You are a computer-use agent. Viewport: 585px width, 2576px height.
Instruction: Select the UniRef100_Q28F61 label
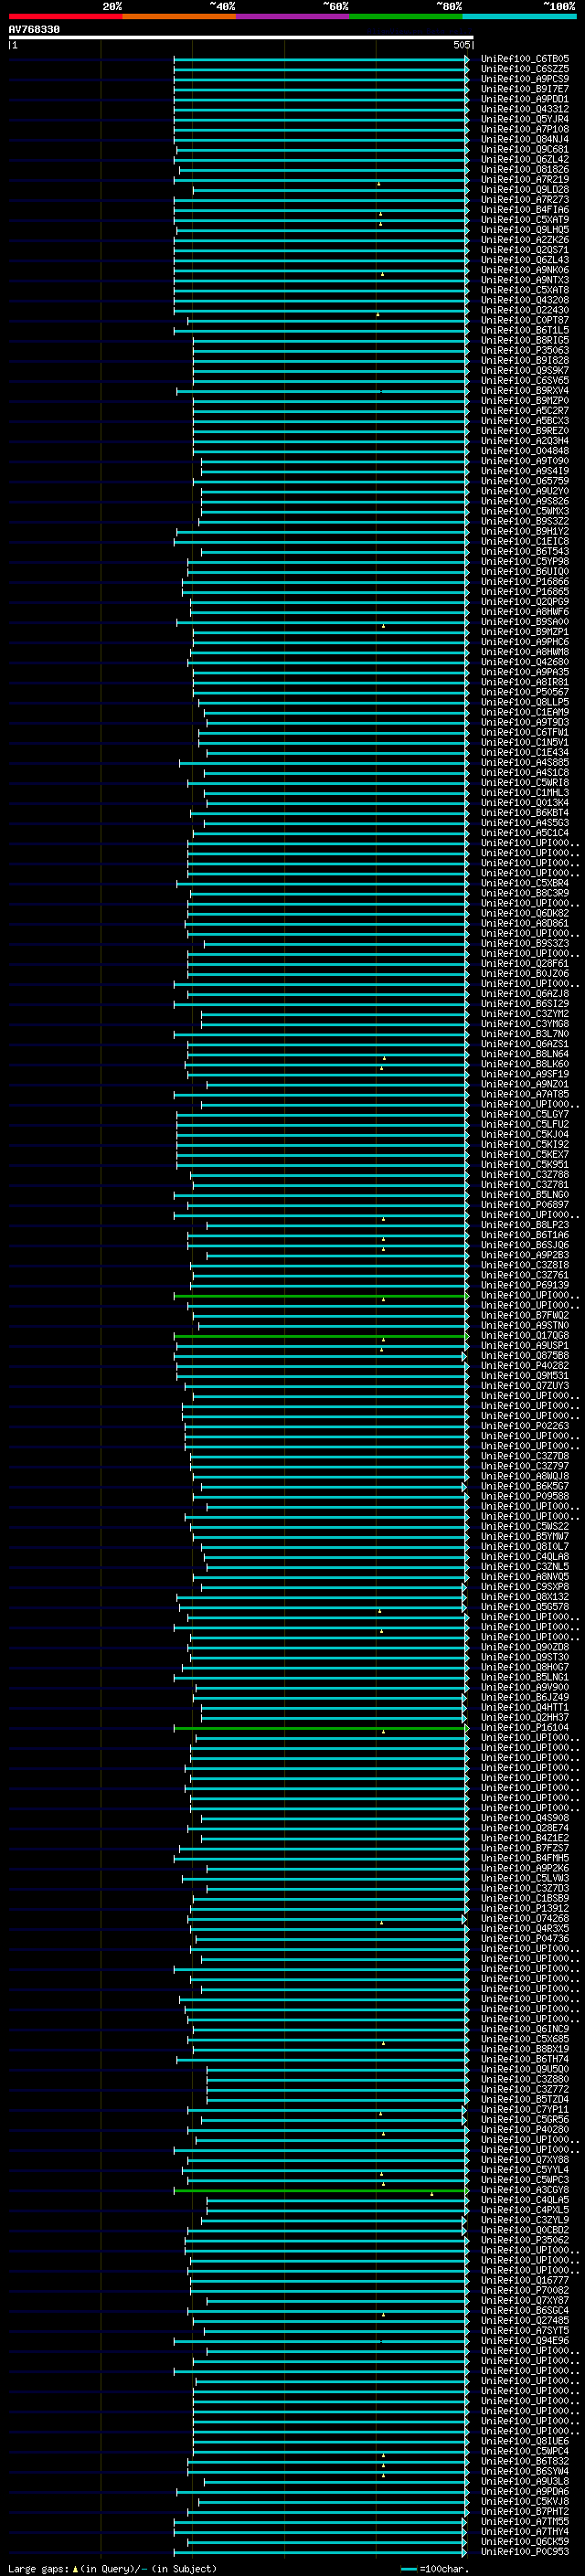(524, 964)
